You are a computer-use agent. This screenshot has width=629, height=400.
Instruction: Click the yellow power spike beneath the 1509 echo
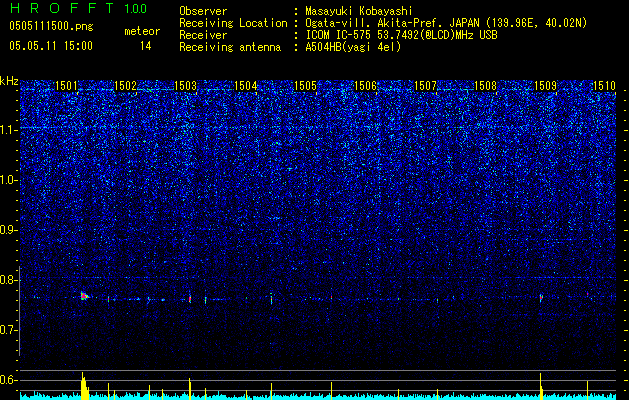click(x=540, y=385)
